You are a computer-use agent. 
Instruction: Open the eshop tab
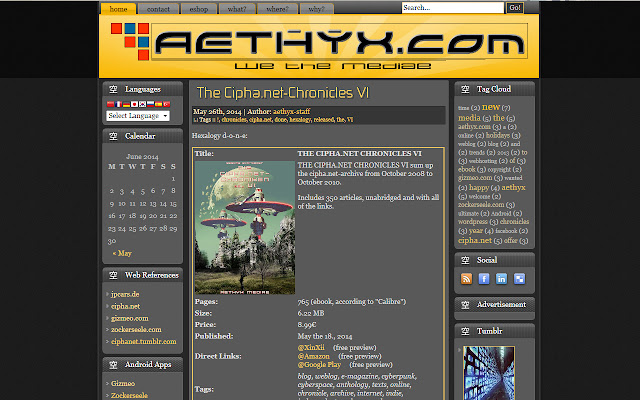199,9
